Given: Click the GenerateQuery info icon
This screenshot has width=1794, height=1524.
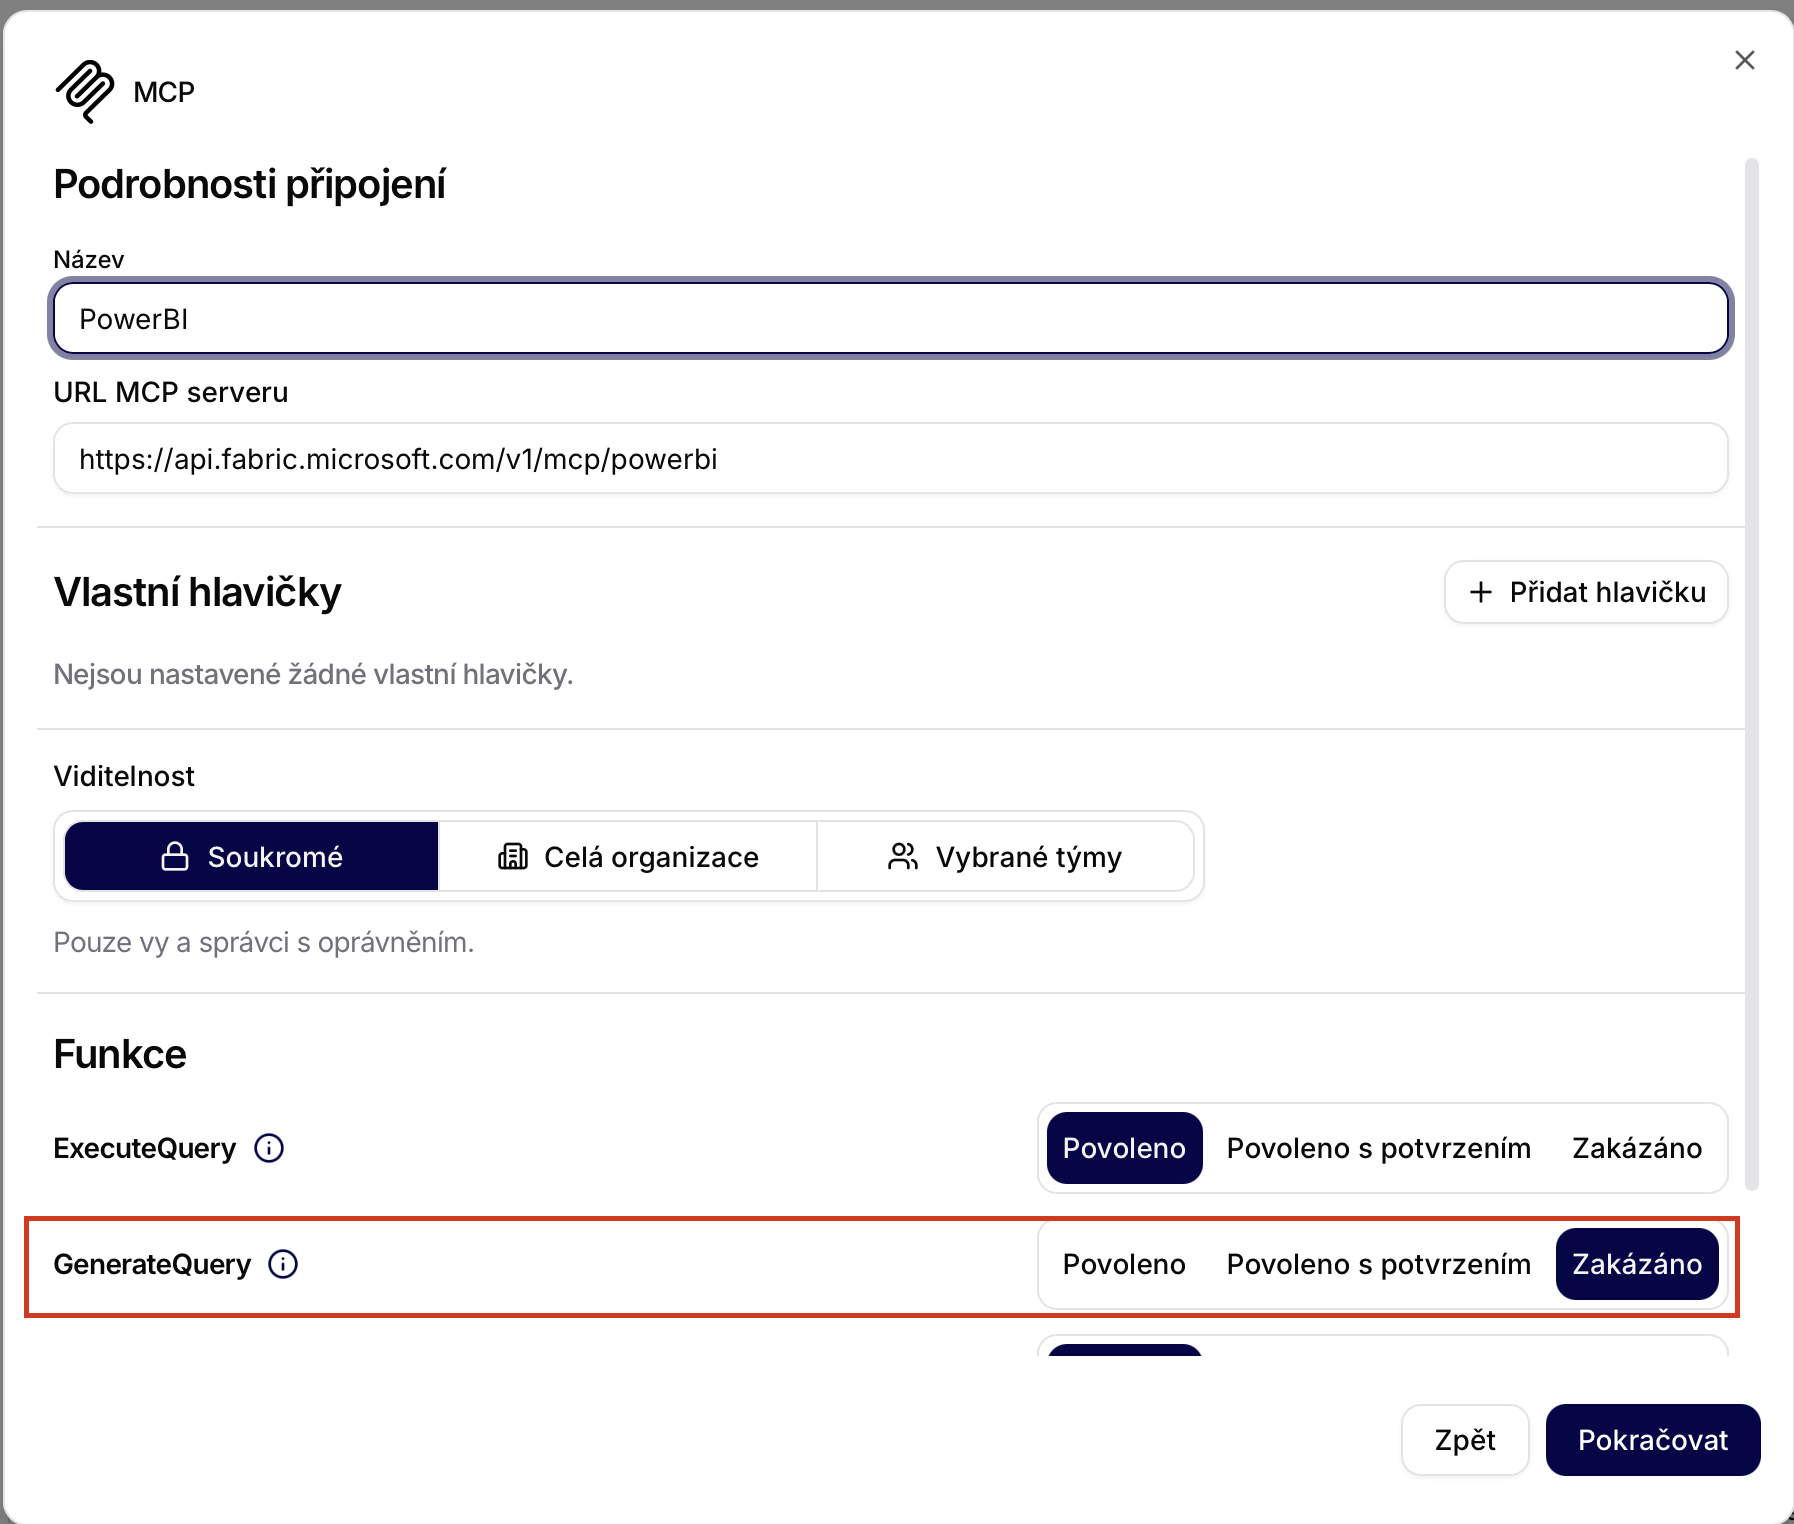Looking at the screenshot, I should (283, 1264).
